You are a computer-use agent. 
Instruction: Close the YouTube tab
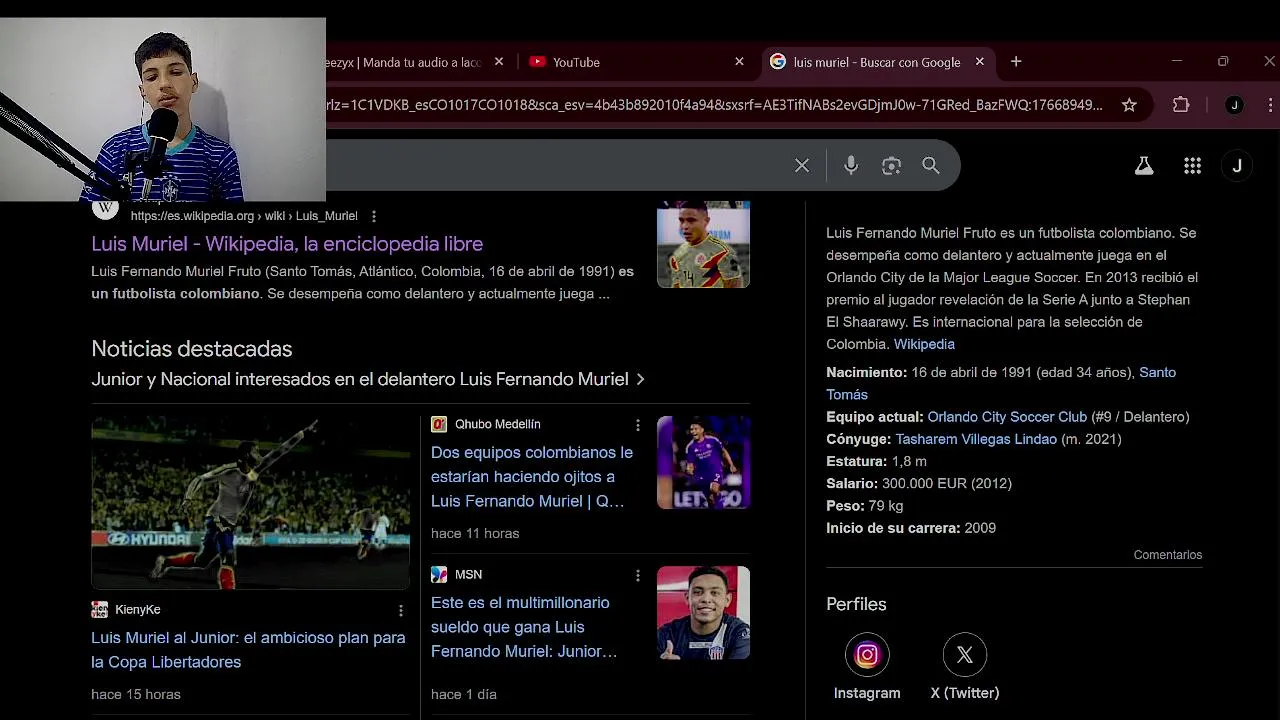pos(739,62)
